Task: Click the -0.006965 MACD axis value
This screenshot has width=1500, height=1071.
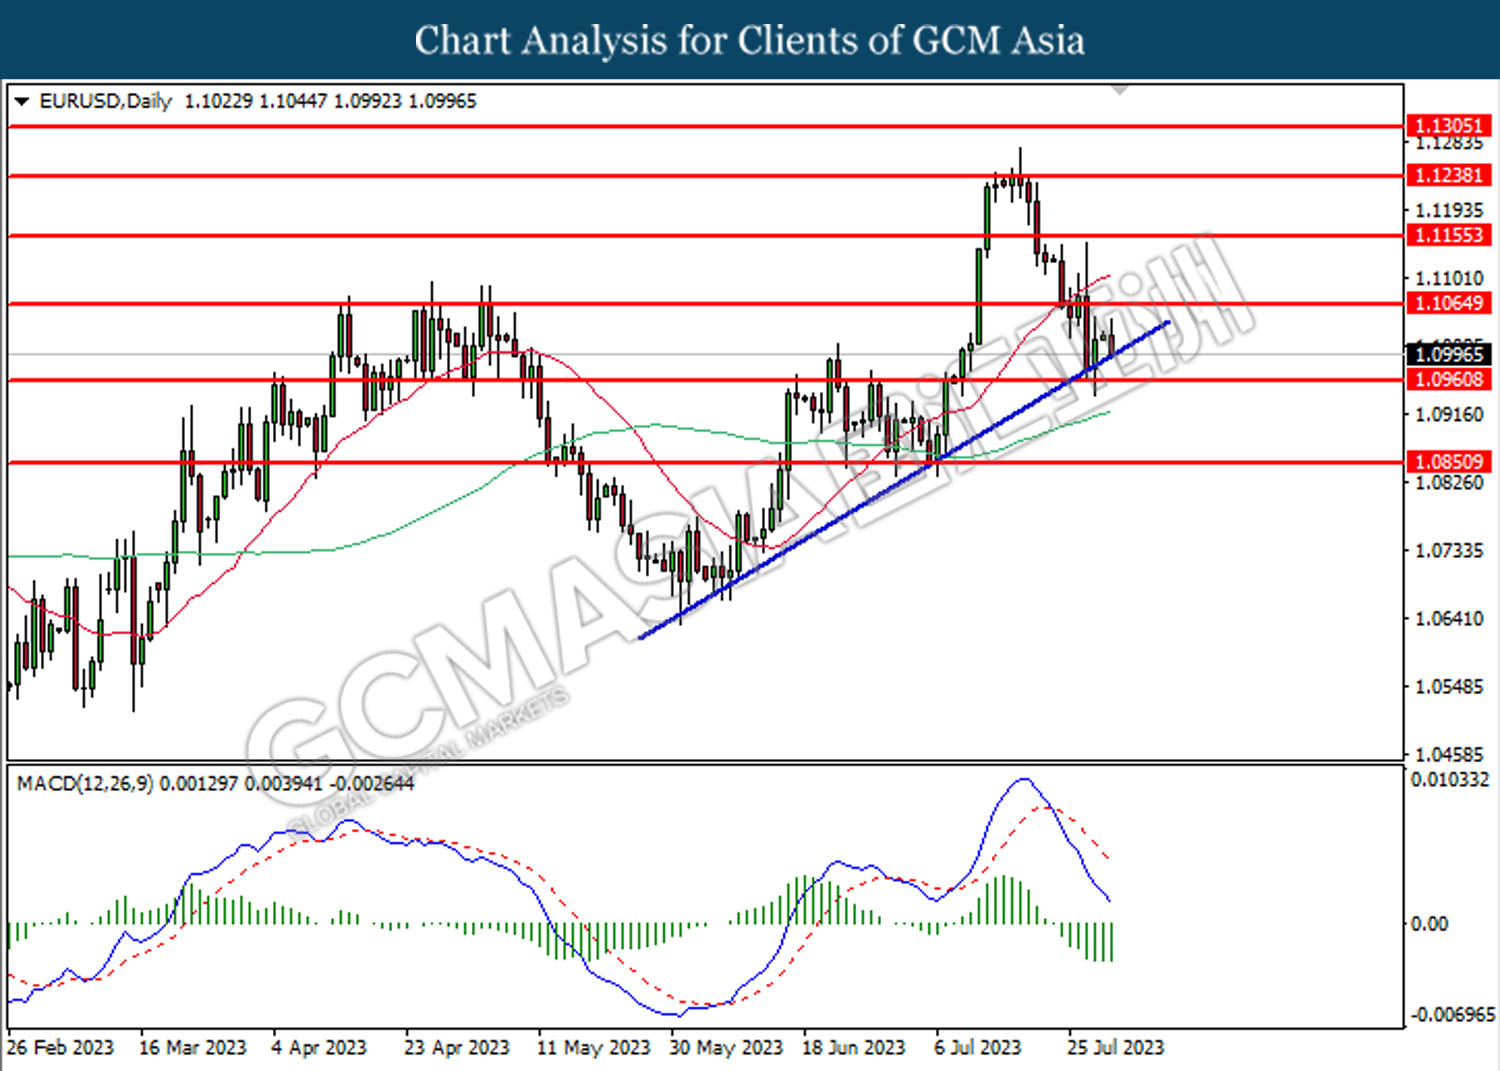Action: point(1453,1014)
